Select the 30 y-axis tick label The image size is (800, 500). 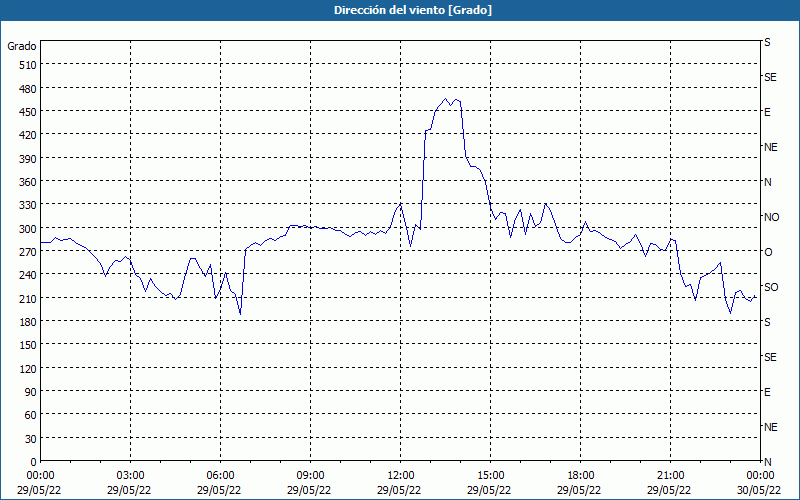[x=31, y=439]
